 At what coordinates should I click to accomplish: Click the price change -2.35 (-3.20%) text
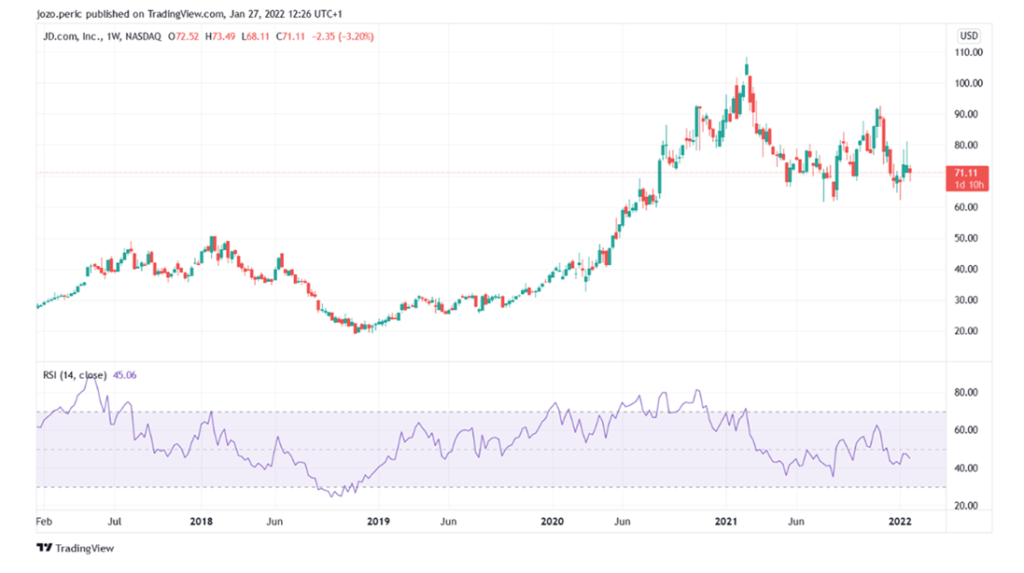pos(340,36)
